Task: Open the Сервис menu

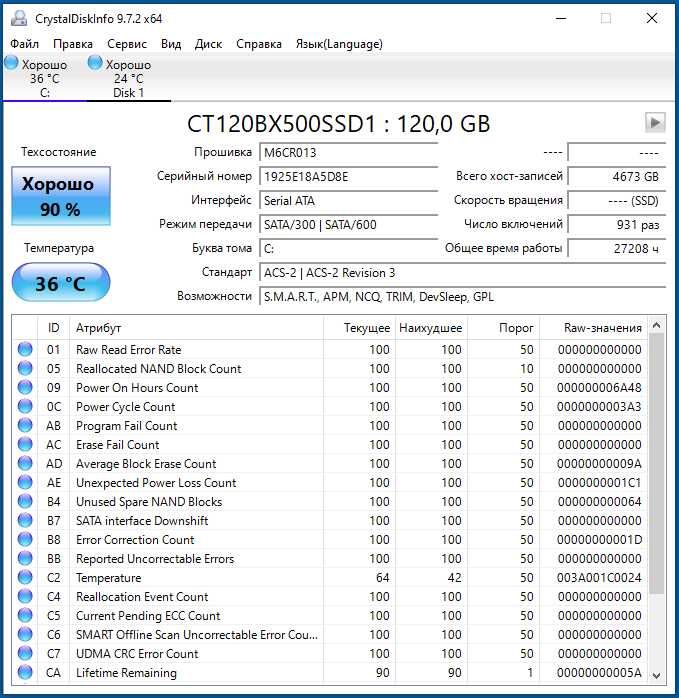Action: coord(127,44)
